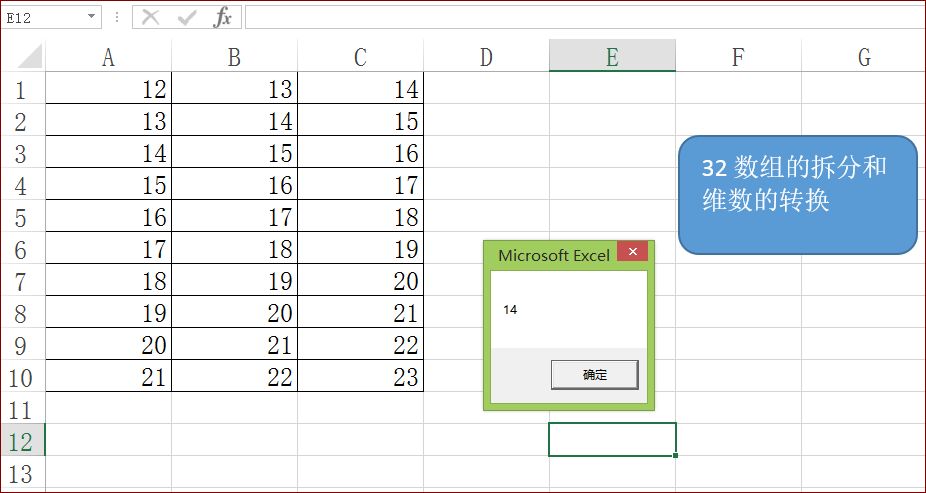Click cell B3 containing 15
Image resolution: width=926 pixels, height=493 pixels.
coord(234,152)
